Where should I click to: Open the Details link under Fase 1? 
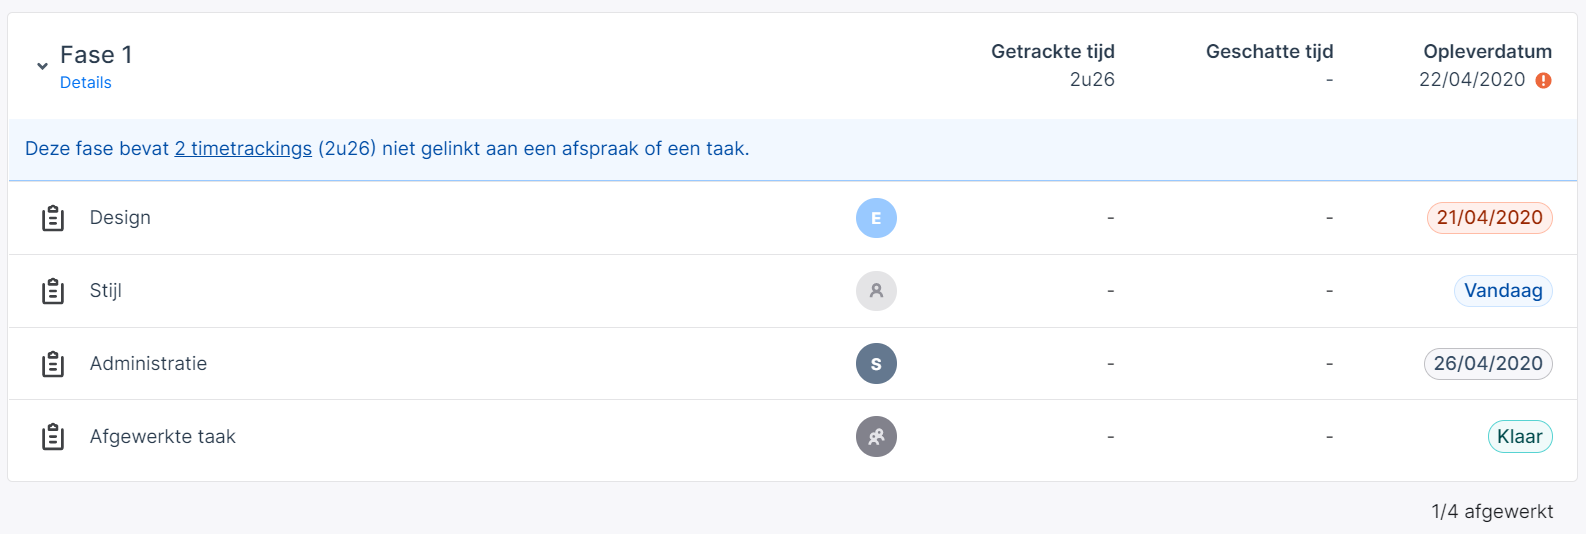click(85, 83)
